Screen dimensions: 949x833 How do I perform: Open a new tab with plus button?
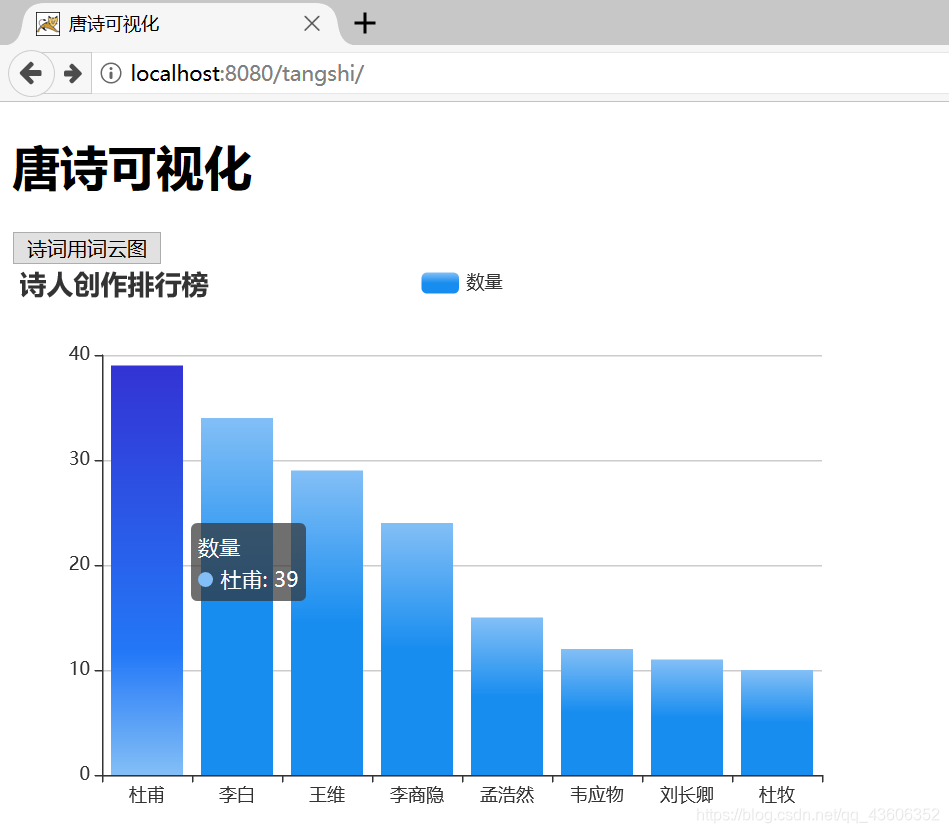[x=364, y=24]
